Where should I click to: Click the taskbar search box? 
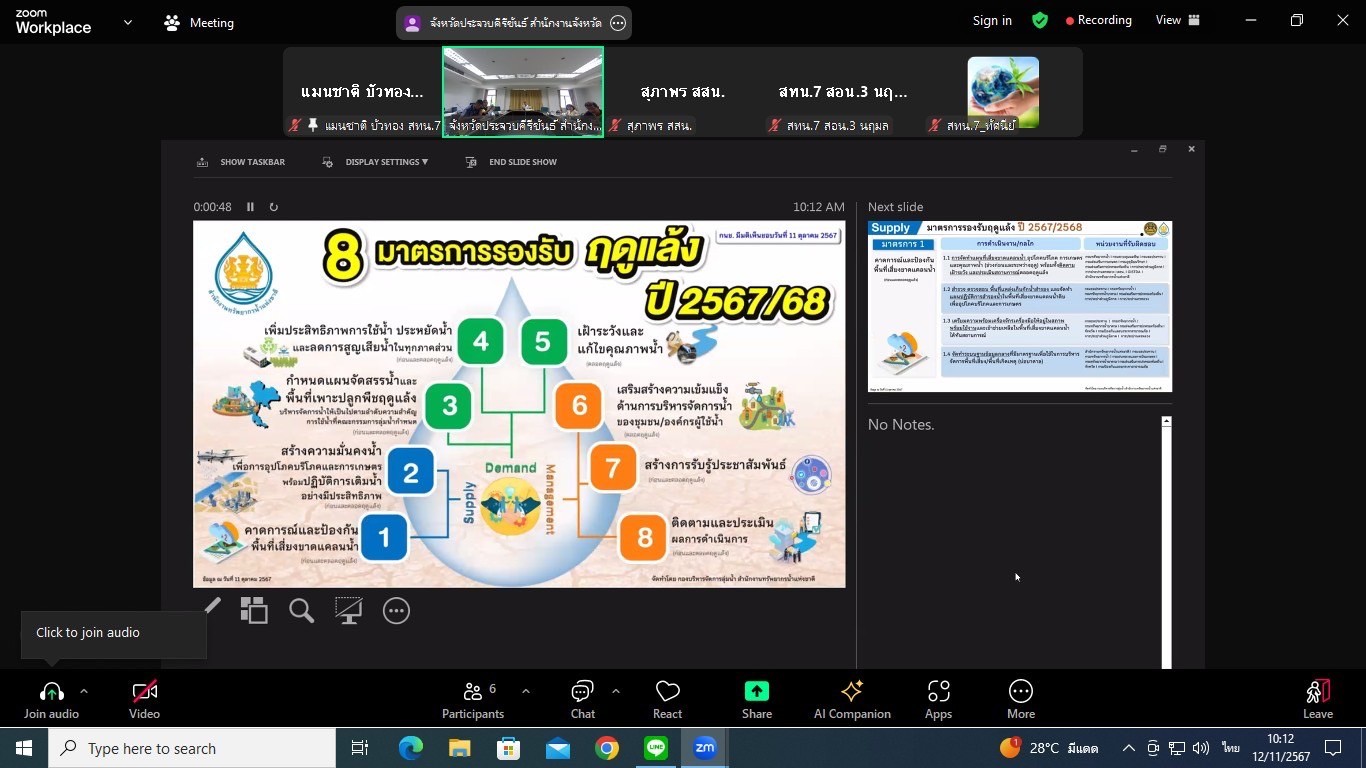tap(192, 748)
